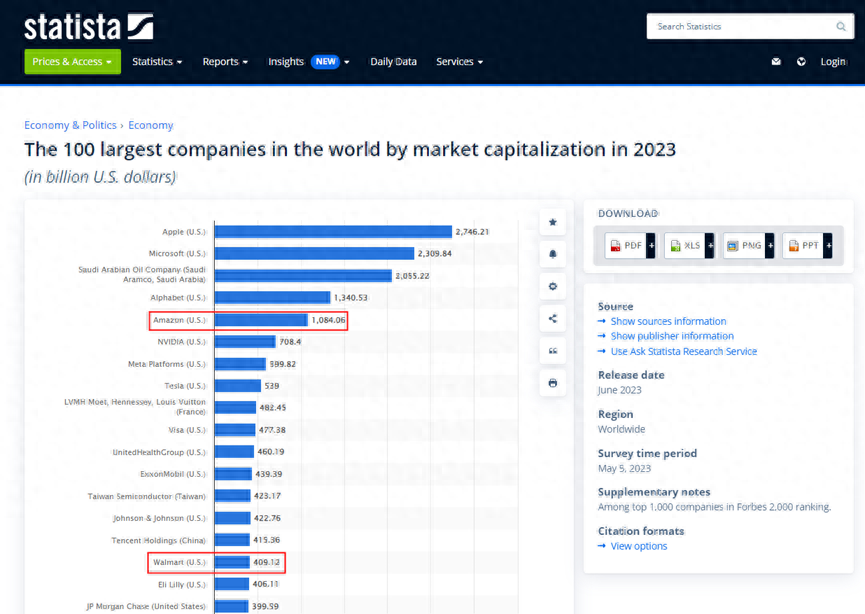Image resolution: width=865 pixels, height=614 pixels.
Task: Click the globe language icon in header
Action: click(801, 62)
